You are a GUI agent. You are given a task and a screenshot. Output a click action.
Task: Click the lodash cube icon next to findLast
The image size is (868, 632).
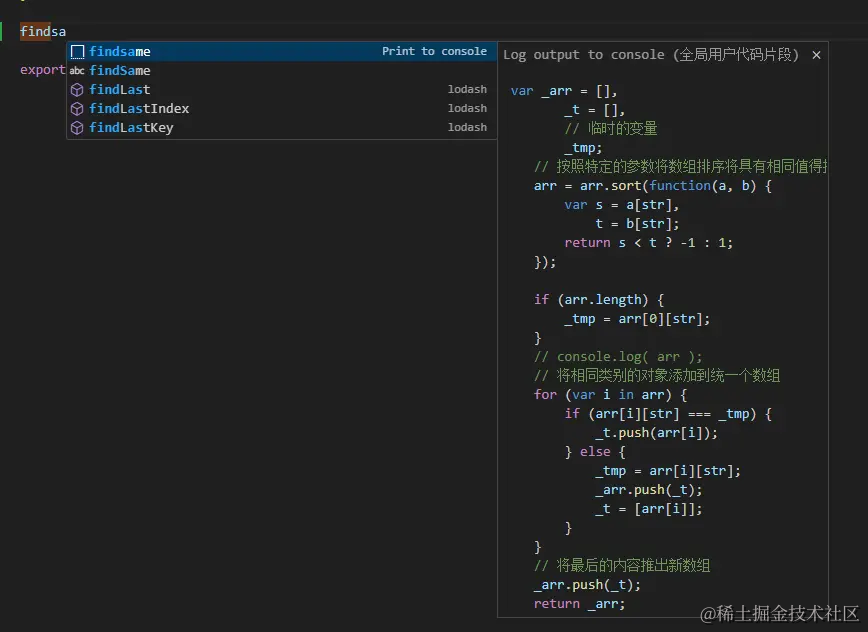[x=77, y=89]
